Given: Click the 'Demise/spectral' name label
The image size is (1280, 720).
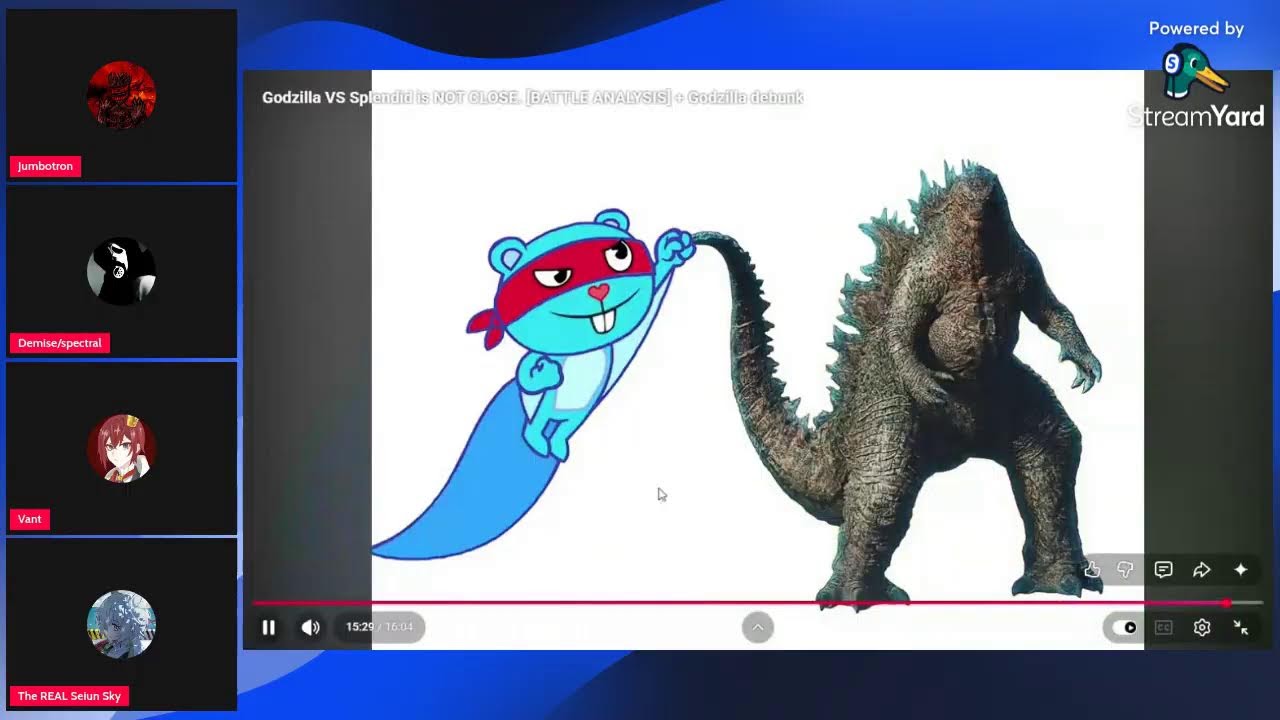Looking at the screenshot, I should point(60,343).
